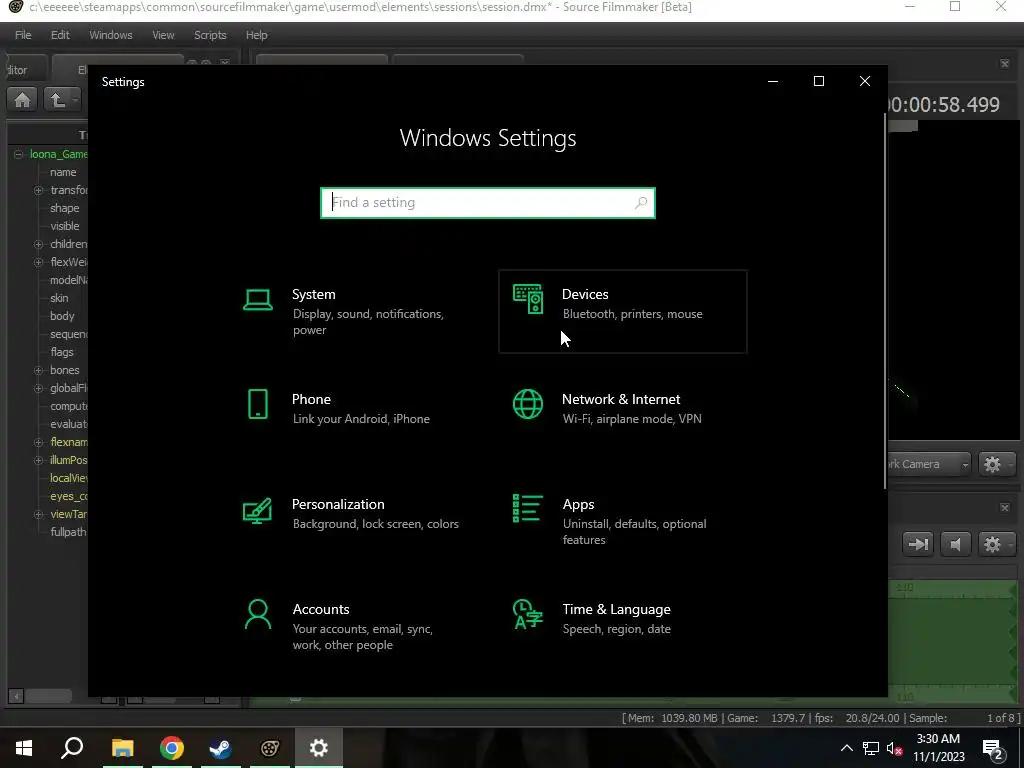Select the flags attribute row
This screenshot has height=768, width=1024.
[x=61, y=352]
